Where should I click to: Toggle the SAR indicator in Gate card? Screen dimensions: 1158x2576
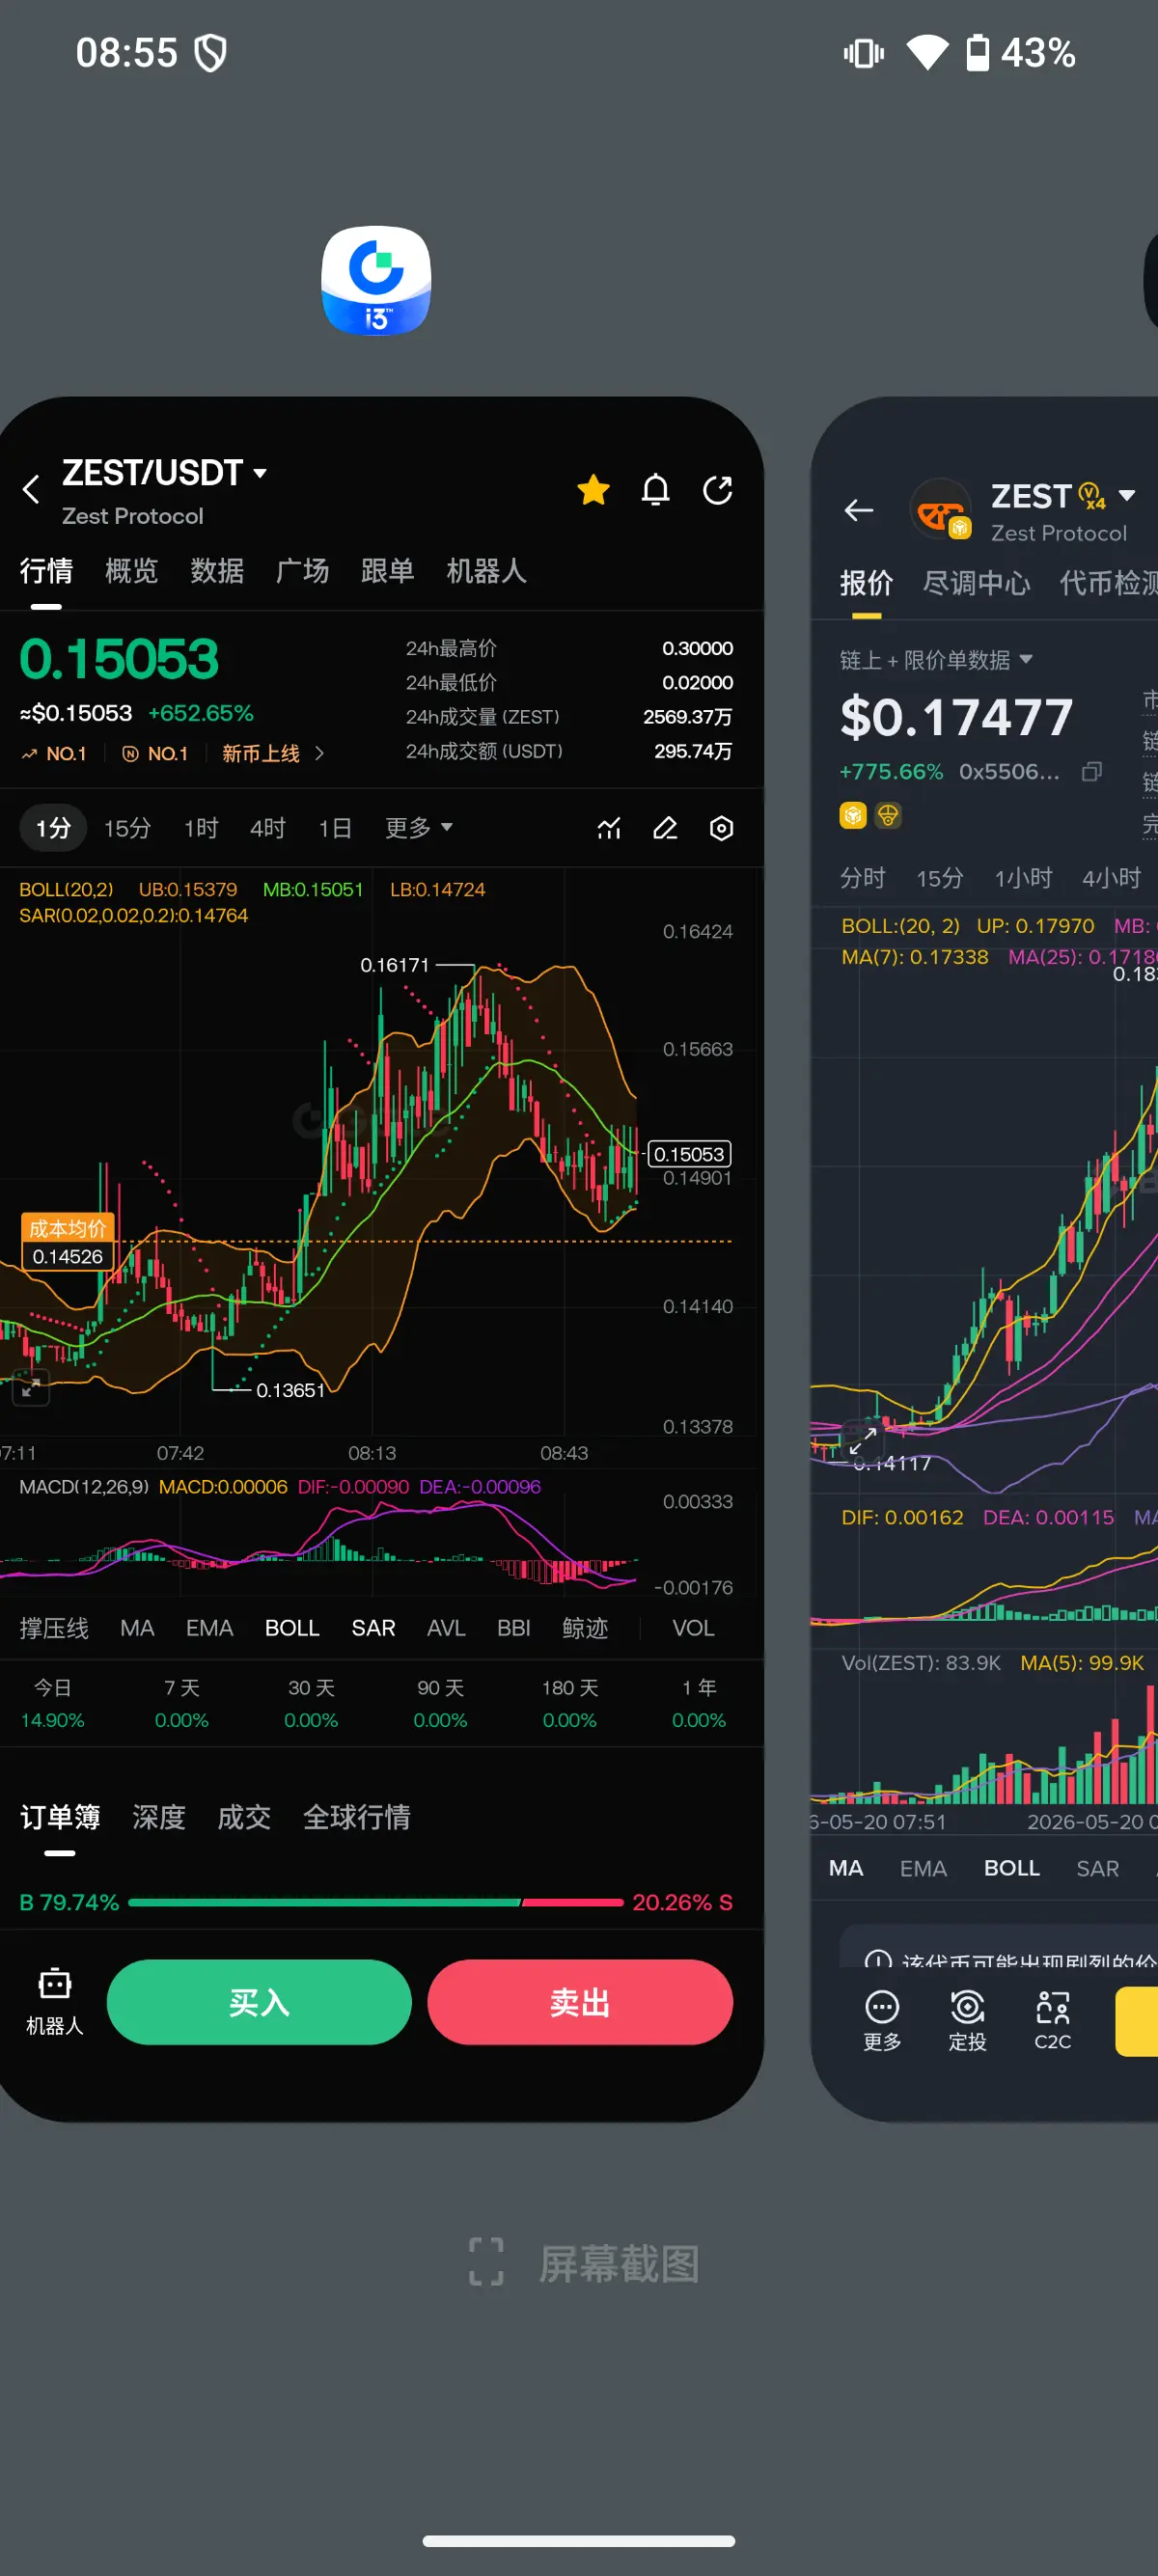tap(373, 1628)
